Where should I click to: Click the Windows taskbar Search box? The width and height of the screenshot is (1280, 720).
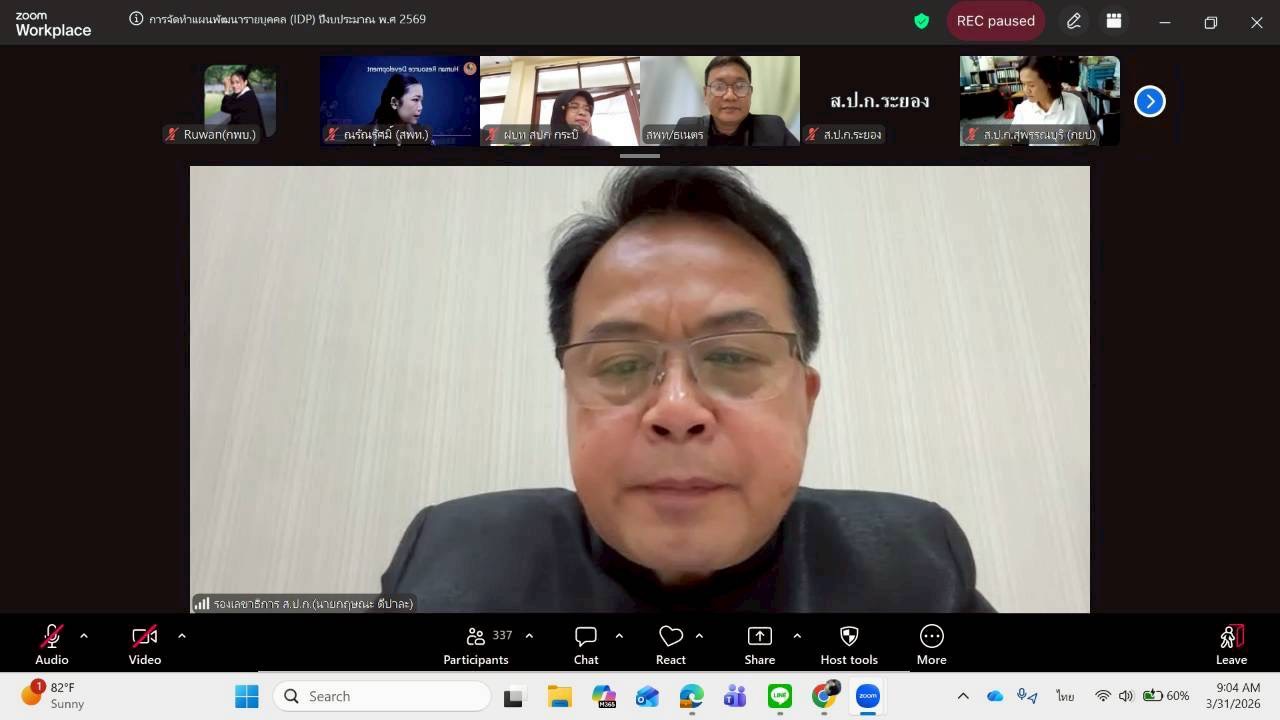[x=381, y=696]
